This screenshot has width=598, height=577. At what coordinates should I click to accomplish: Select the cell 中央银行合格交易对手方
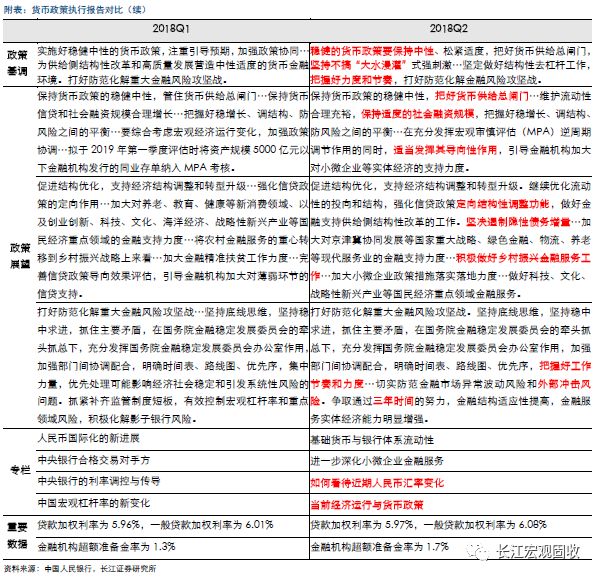pos(94,460)
